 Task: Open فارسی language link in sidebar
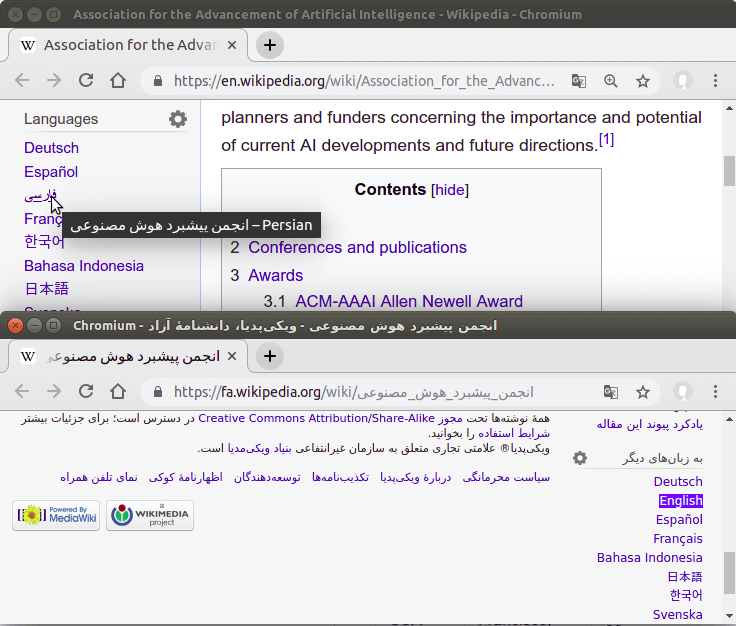pos(40,196)
